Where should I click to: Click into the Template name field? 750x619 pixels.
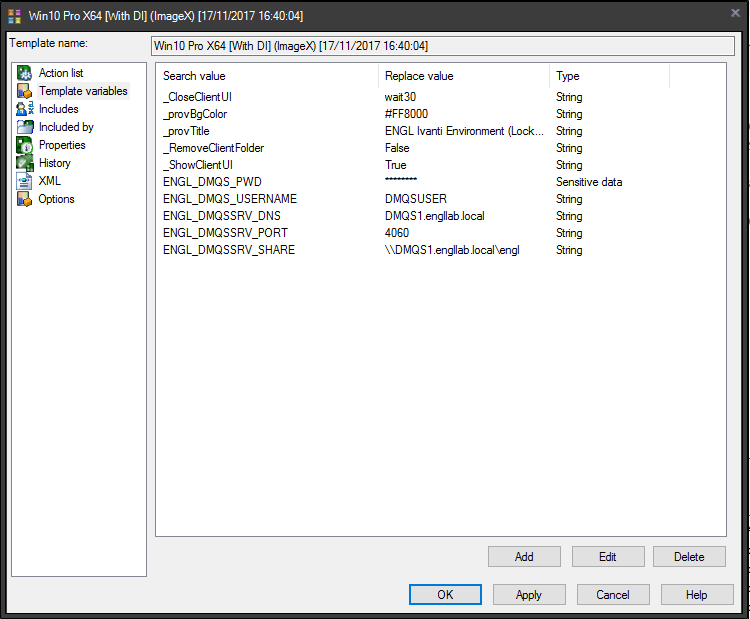coord(443,46)
